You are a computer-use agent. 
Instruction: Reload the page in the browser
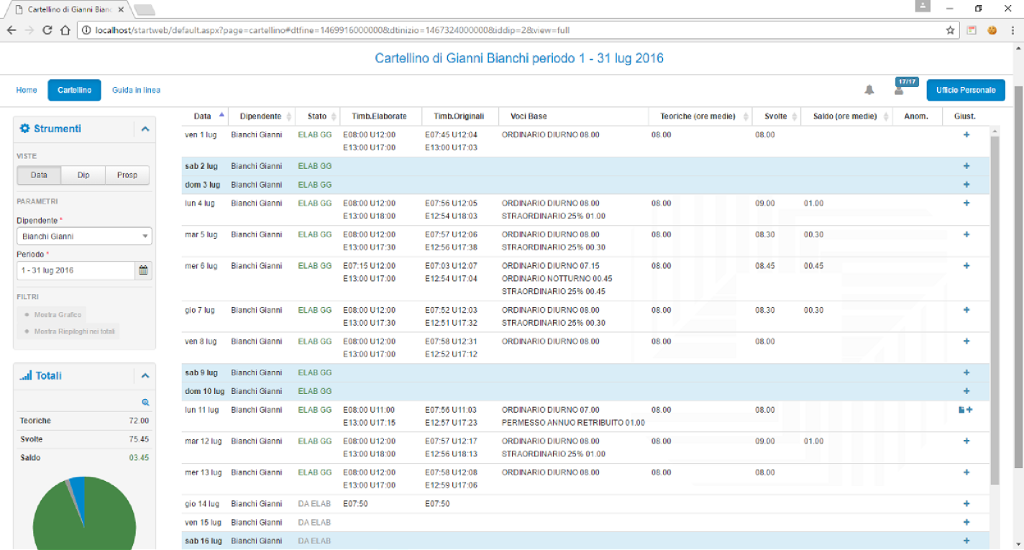pyautogui.click(x=47, y=30)
